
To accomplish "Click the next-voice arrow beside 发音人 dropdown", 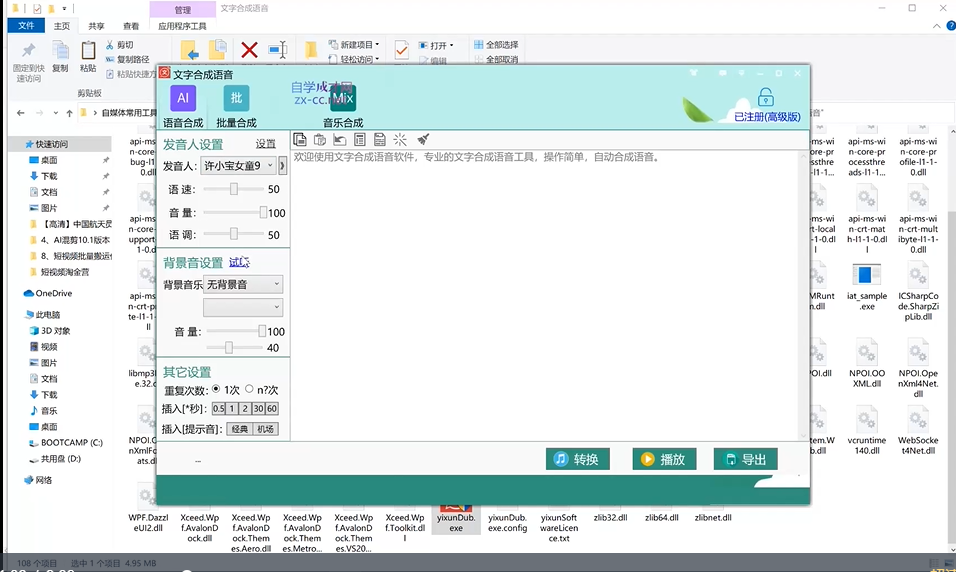I will (282, 165).
